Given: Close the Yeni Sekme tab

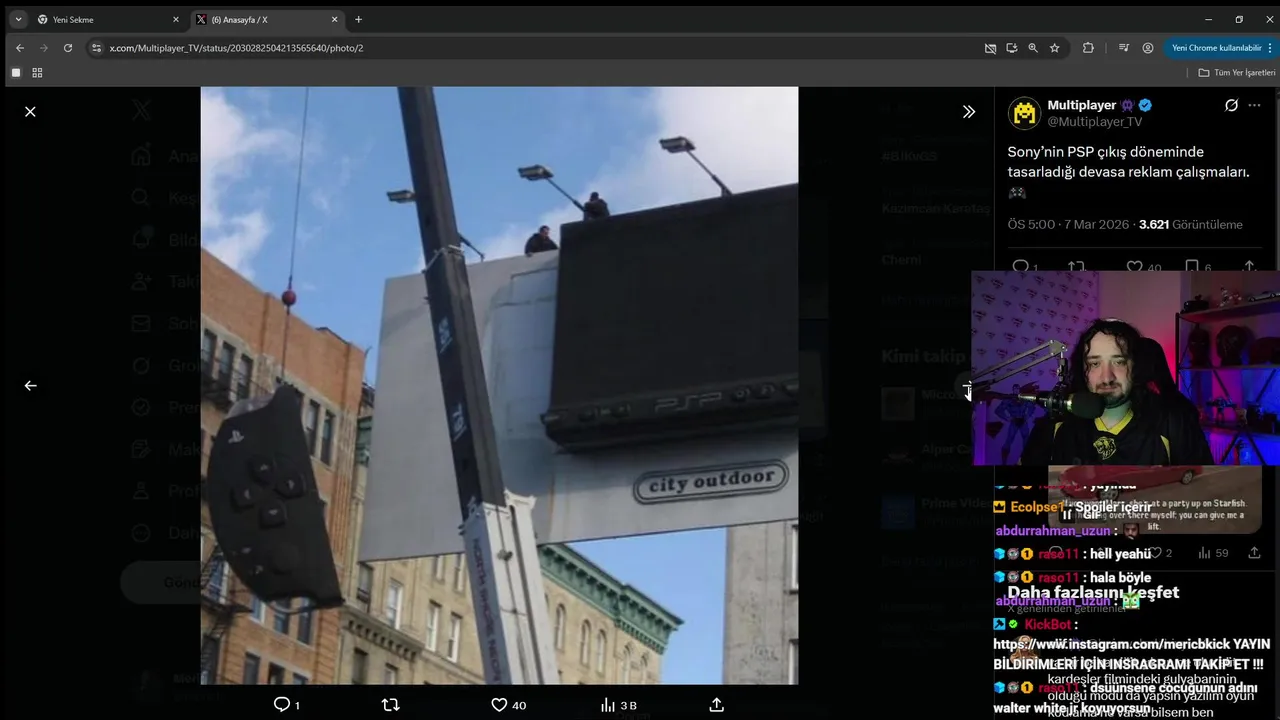Looking at the screenshot, I should pos(176,19).
